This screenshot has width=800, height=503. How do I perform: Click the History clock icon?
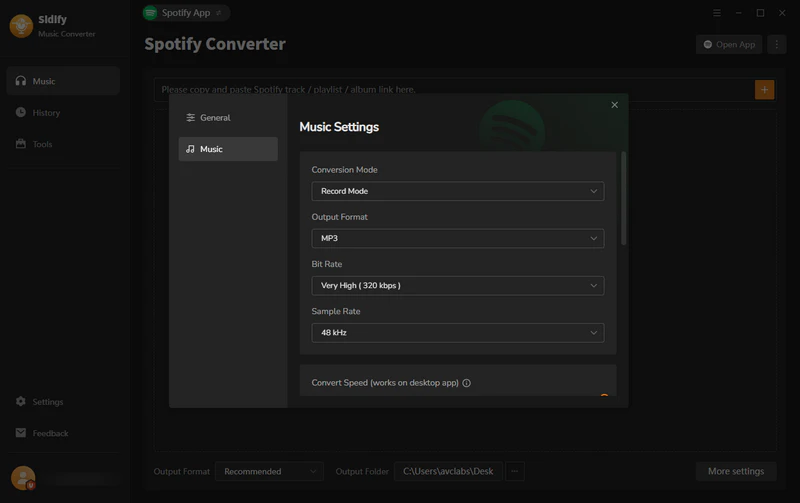tap(20, 112)
